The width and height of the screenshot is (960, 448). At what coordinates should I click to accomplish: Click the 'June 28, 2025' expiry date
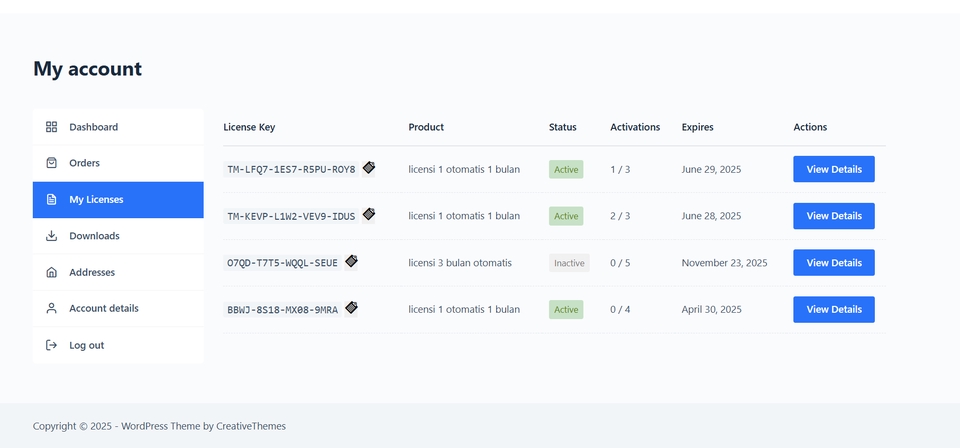(x=711, y=216)
